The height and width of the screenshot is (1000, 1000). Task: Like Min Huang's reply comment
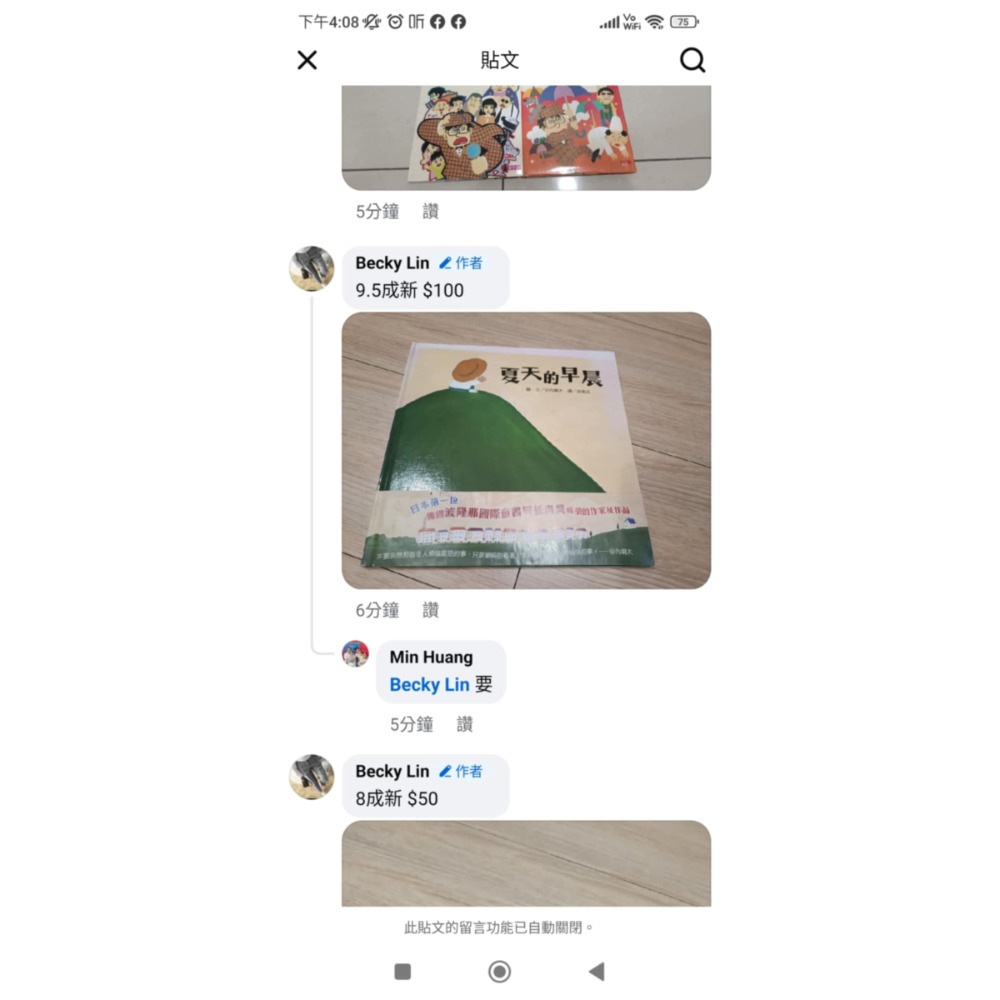[465, 724]
